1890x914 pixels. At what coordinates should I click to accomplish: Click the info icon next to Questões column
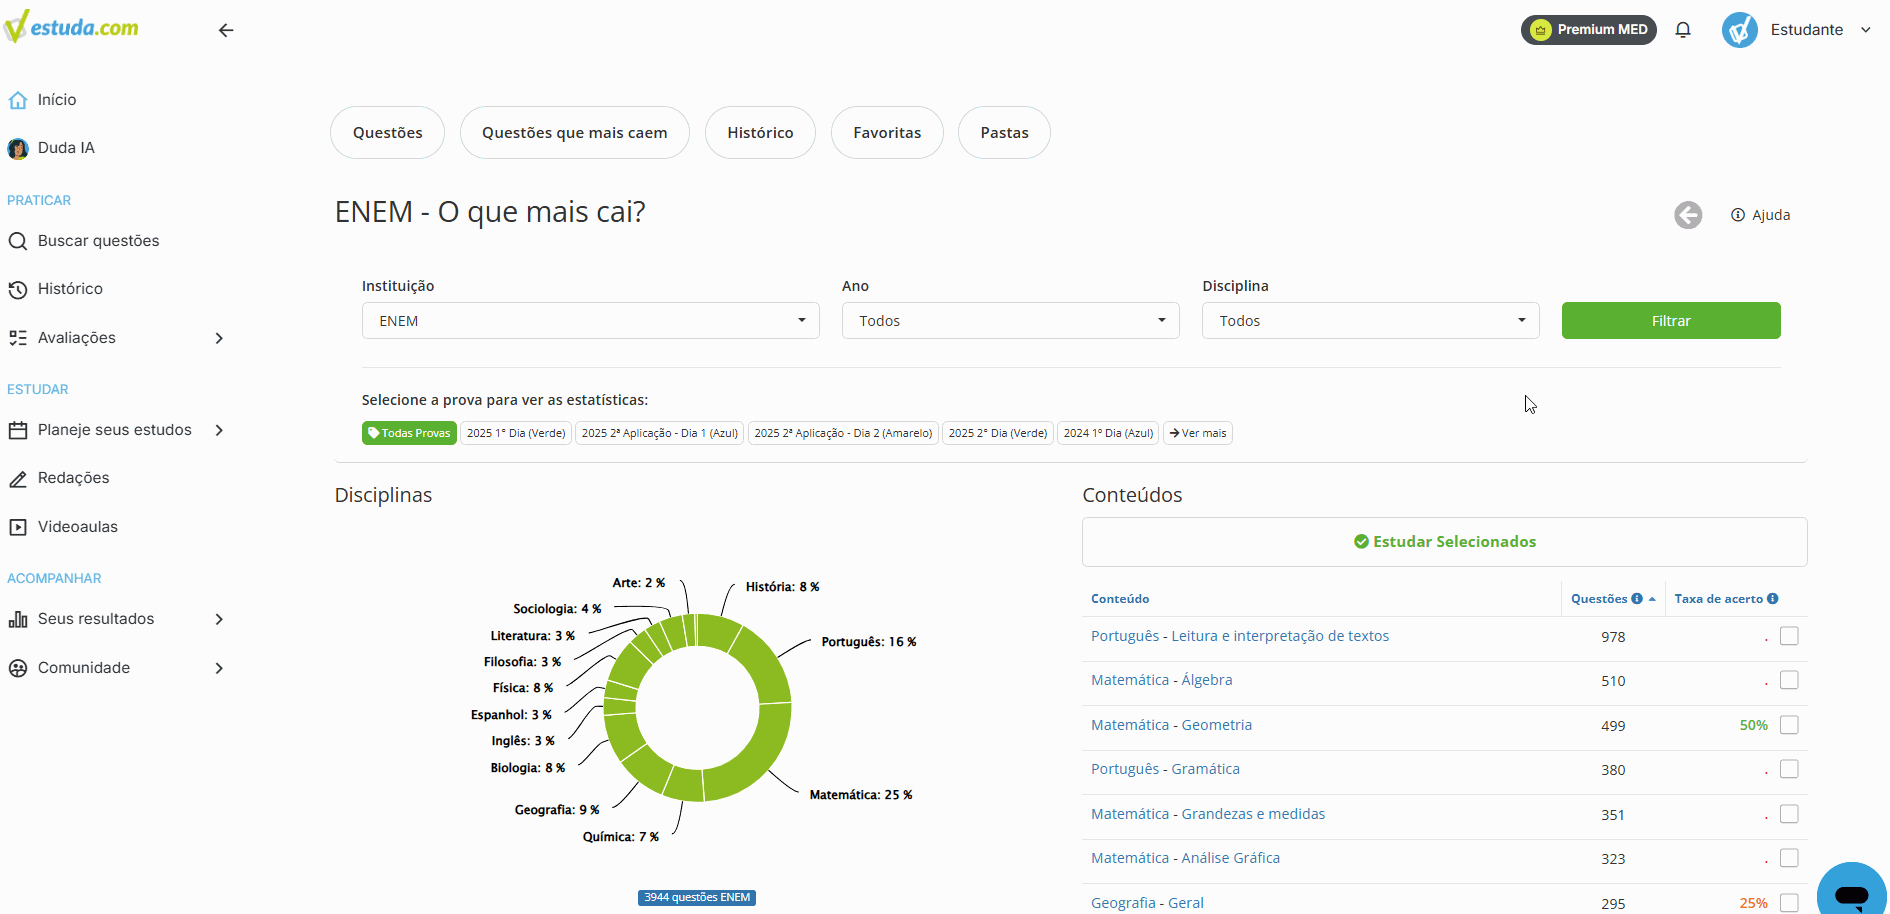tap(1637, 599)
